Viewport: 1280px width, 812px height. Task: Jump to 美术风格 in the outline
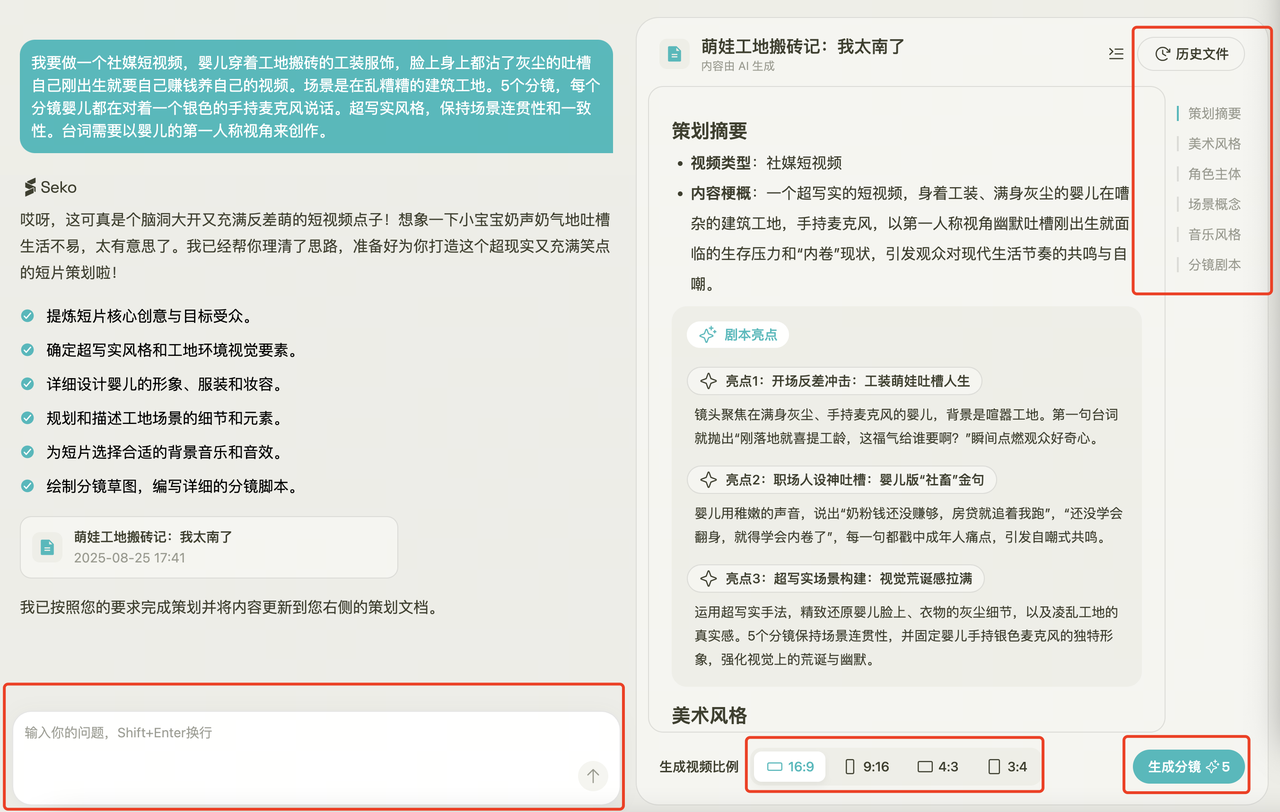(x=1214, y=144)
